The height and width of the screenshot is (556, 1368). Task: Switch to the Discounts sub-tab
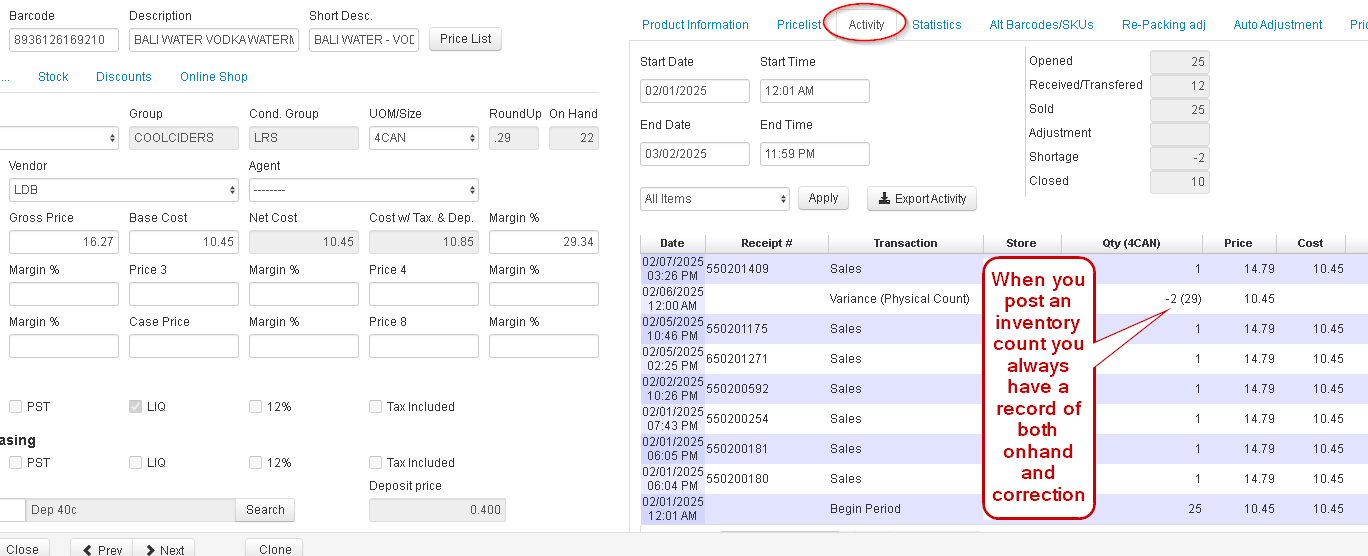pos(124,77)
